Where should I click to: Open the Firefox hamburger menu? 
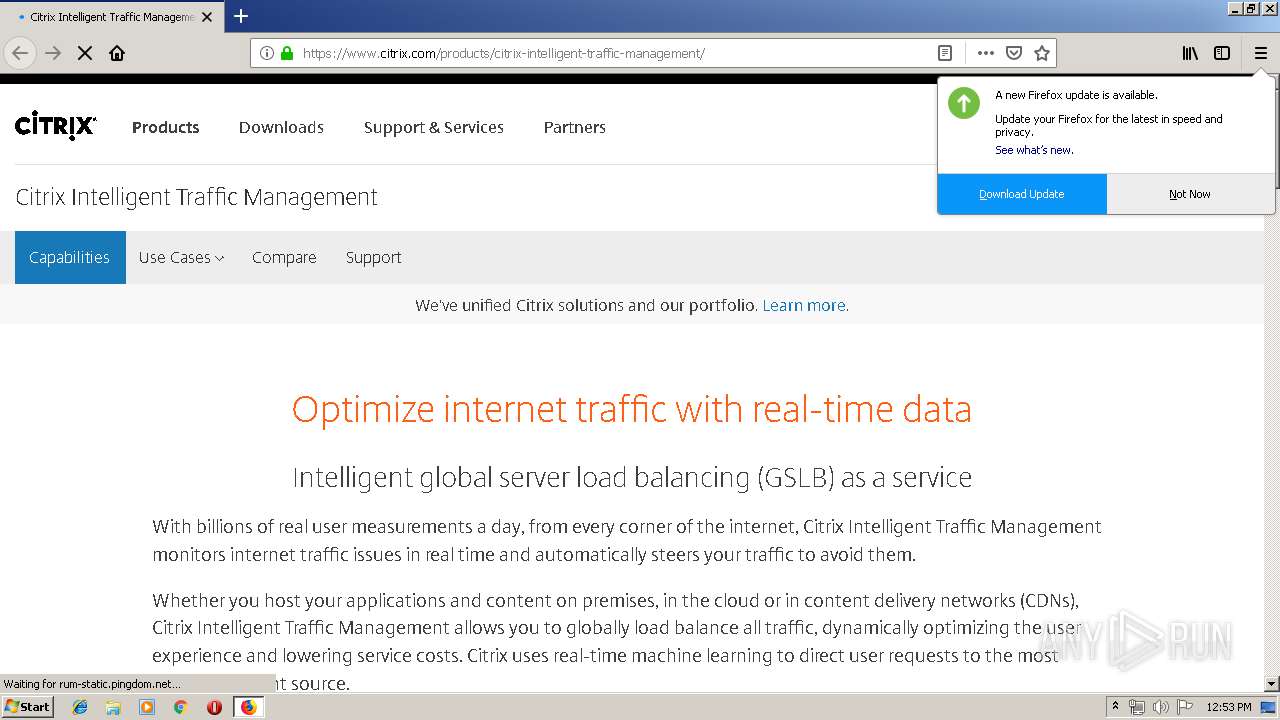click(1261, 53)
